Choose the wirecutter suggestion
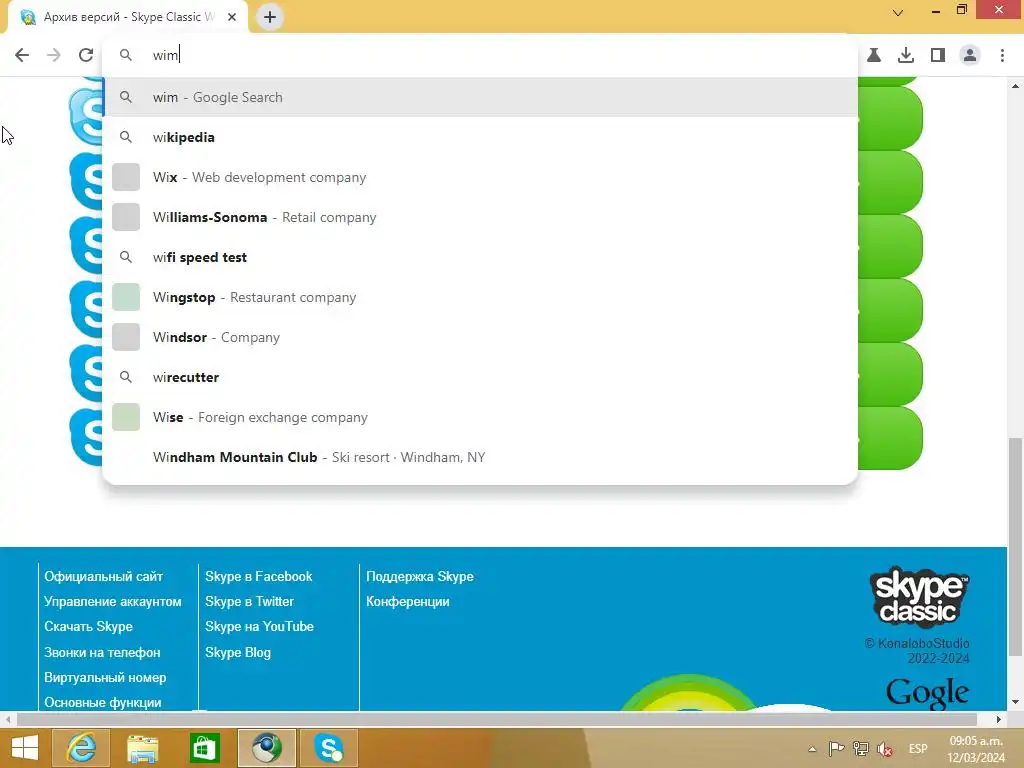This screenshot has width=1024, height=768. coord(479,377)
